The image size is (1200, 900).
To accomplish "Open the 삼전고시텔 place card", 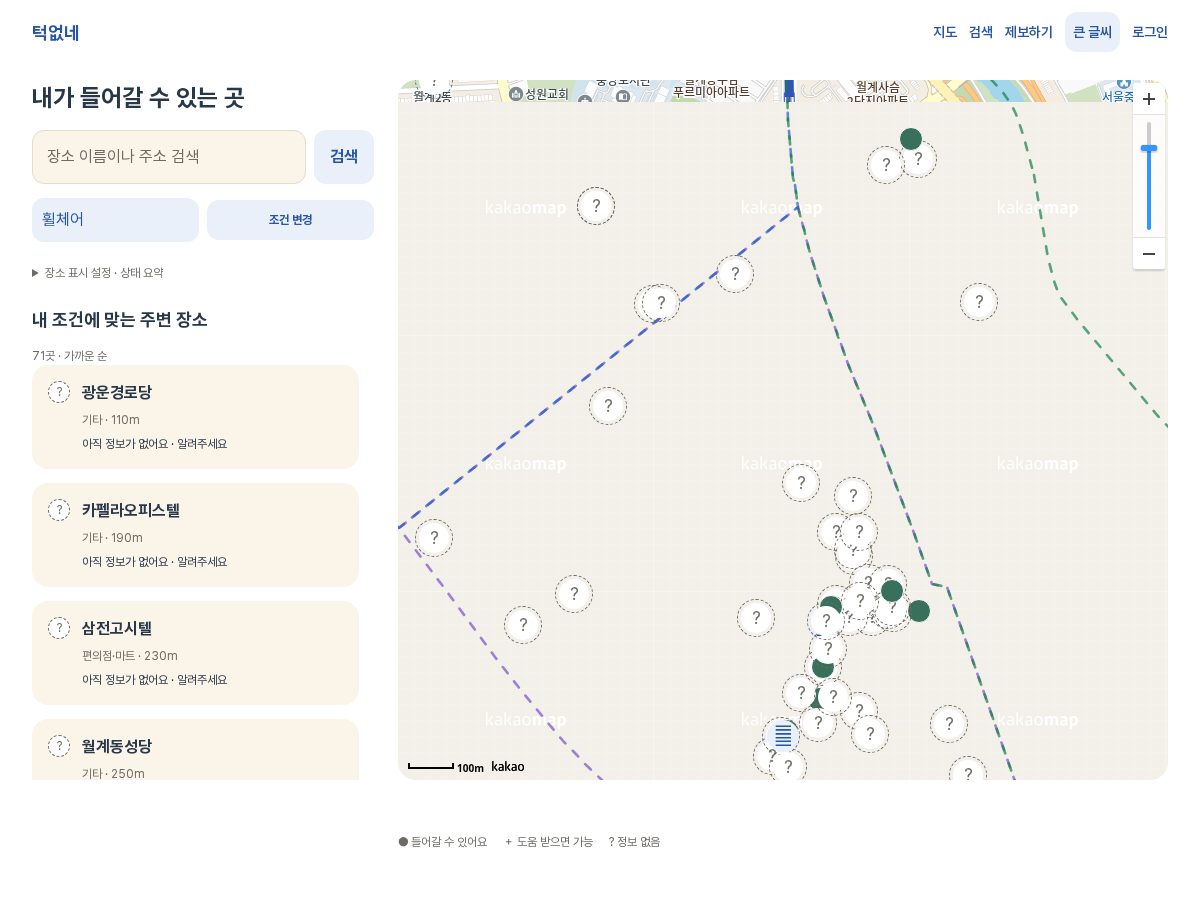I will pos(195,653).
